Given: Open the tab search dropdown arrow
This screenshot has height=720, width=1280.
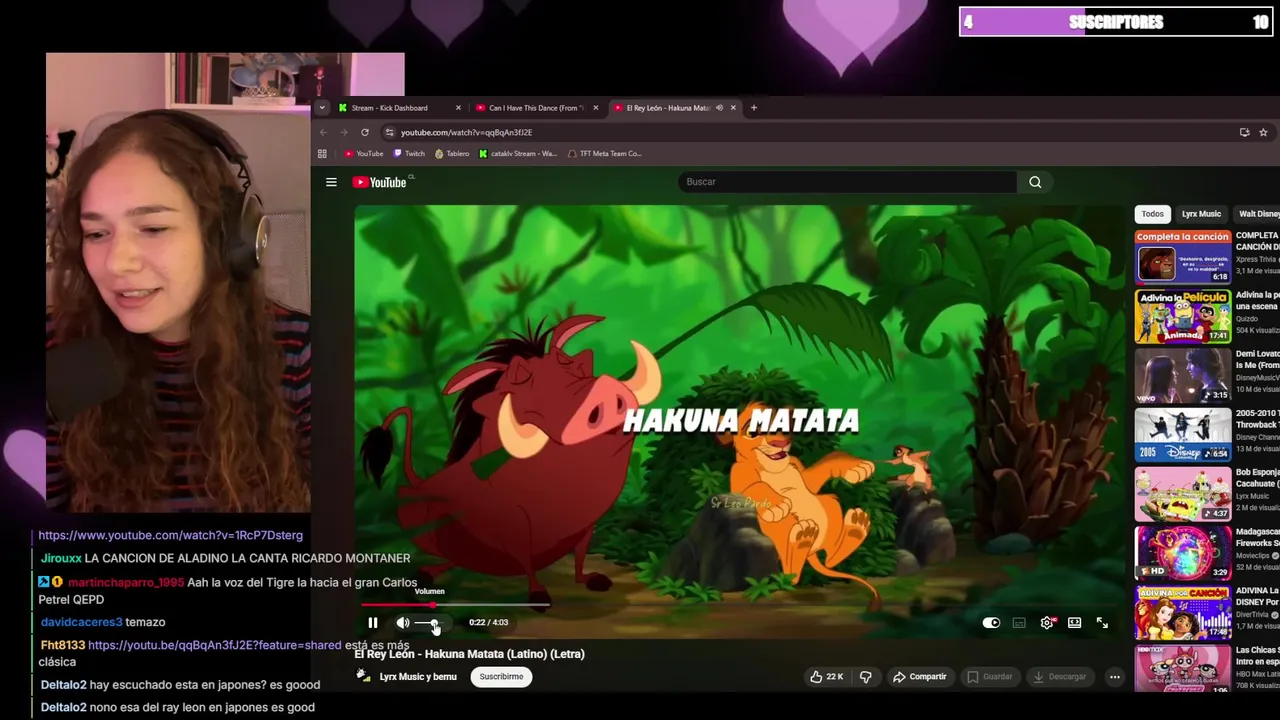Looking at the screenshot, I should [322, 108].
